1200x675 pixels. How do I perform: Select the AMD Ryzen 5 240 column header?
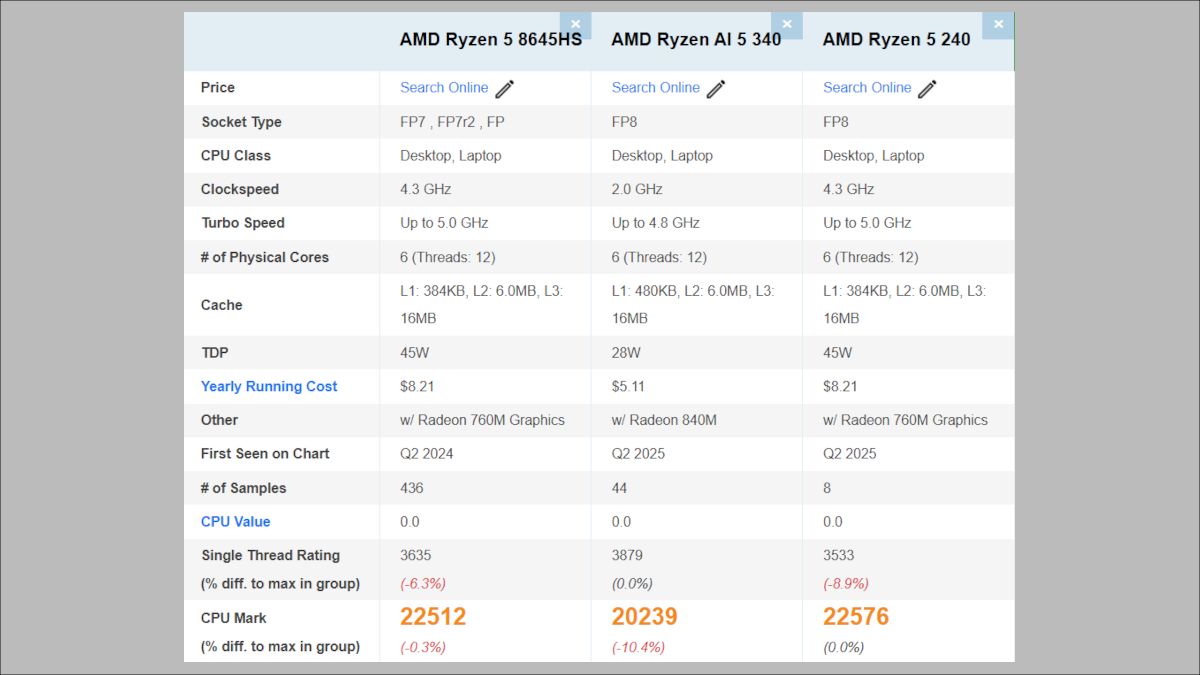pyautogui.click(x=897, y=40)
